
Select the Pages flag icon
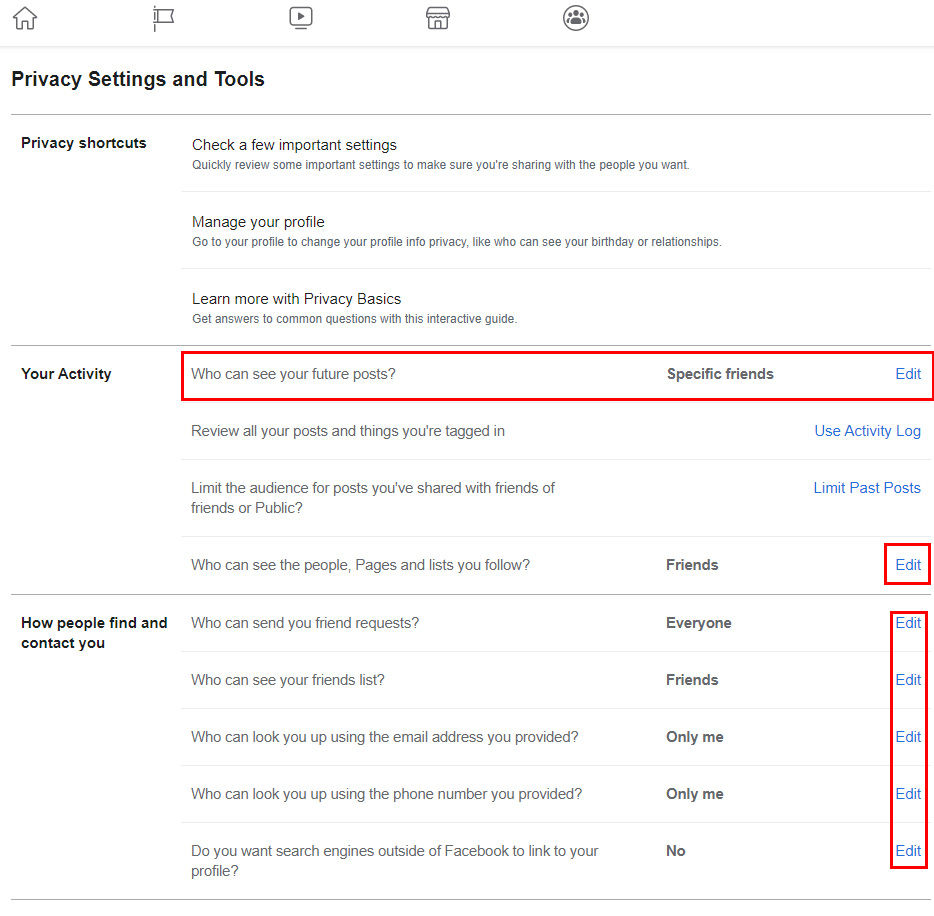[163, 18]
